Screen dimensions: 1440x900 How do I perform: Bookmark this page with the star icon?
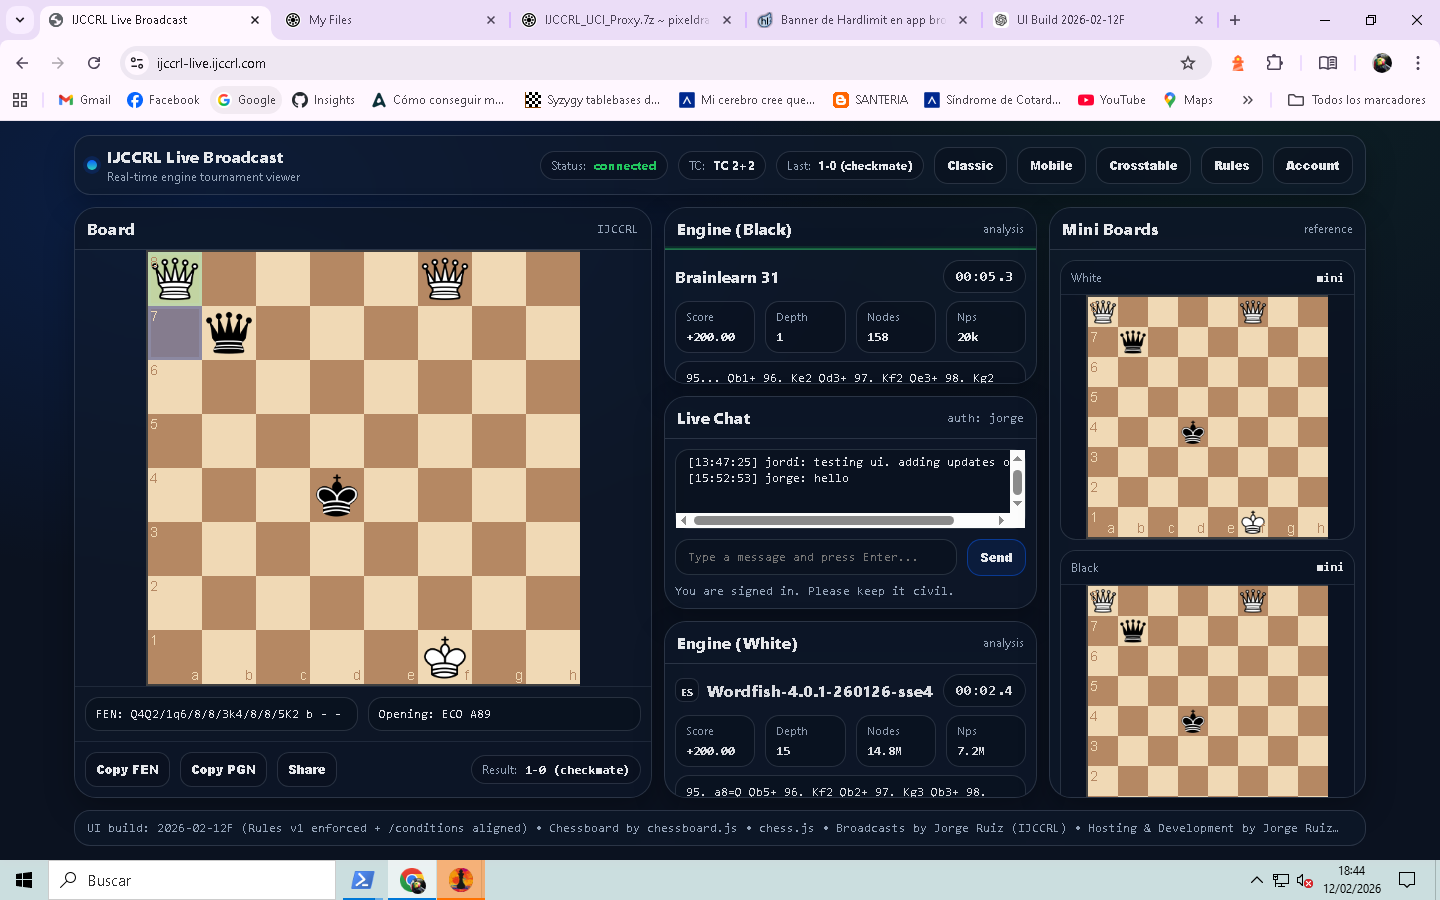pos(1188,63)
